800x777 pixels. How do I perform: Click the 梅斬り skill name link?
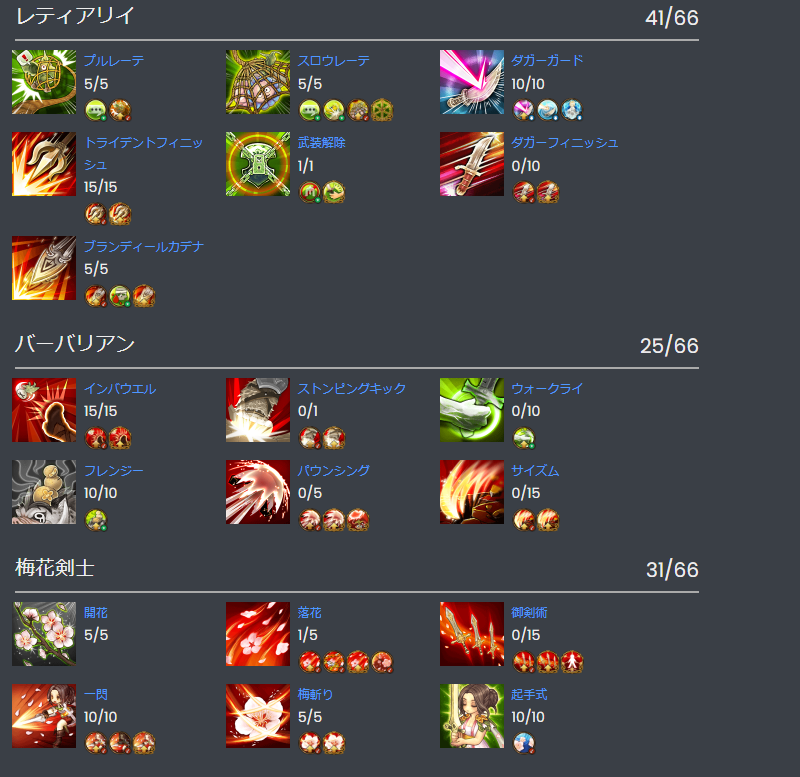[315, 695]
